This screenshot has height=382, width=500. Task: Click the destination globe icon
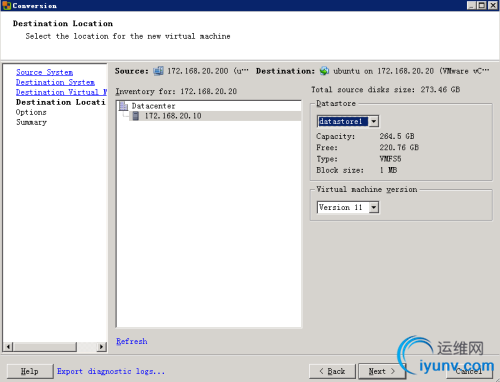pyautogui.click(x=324, y=71)
